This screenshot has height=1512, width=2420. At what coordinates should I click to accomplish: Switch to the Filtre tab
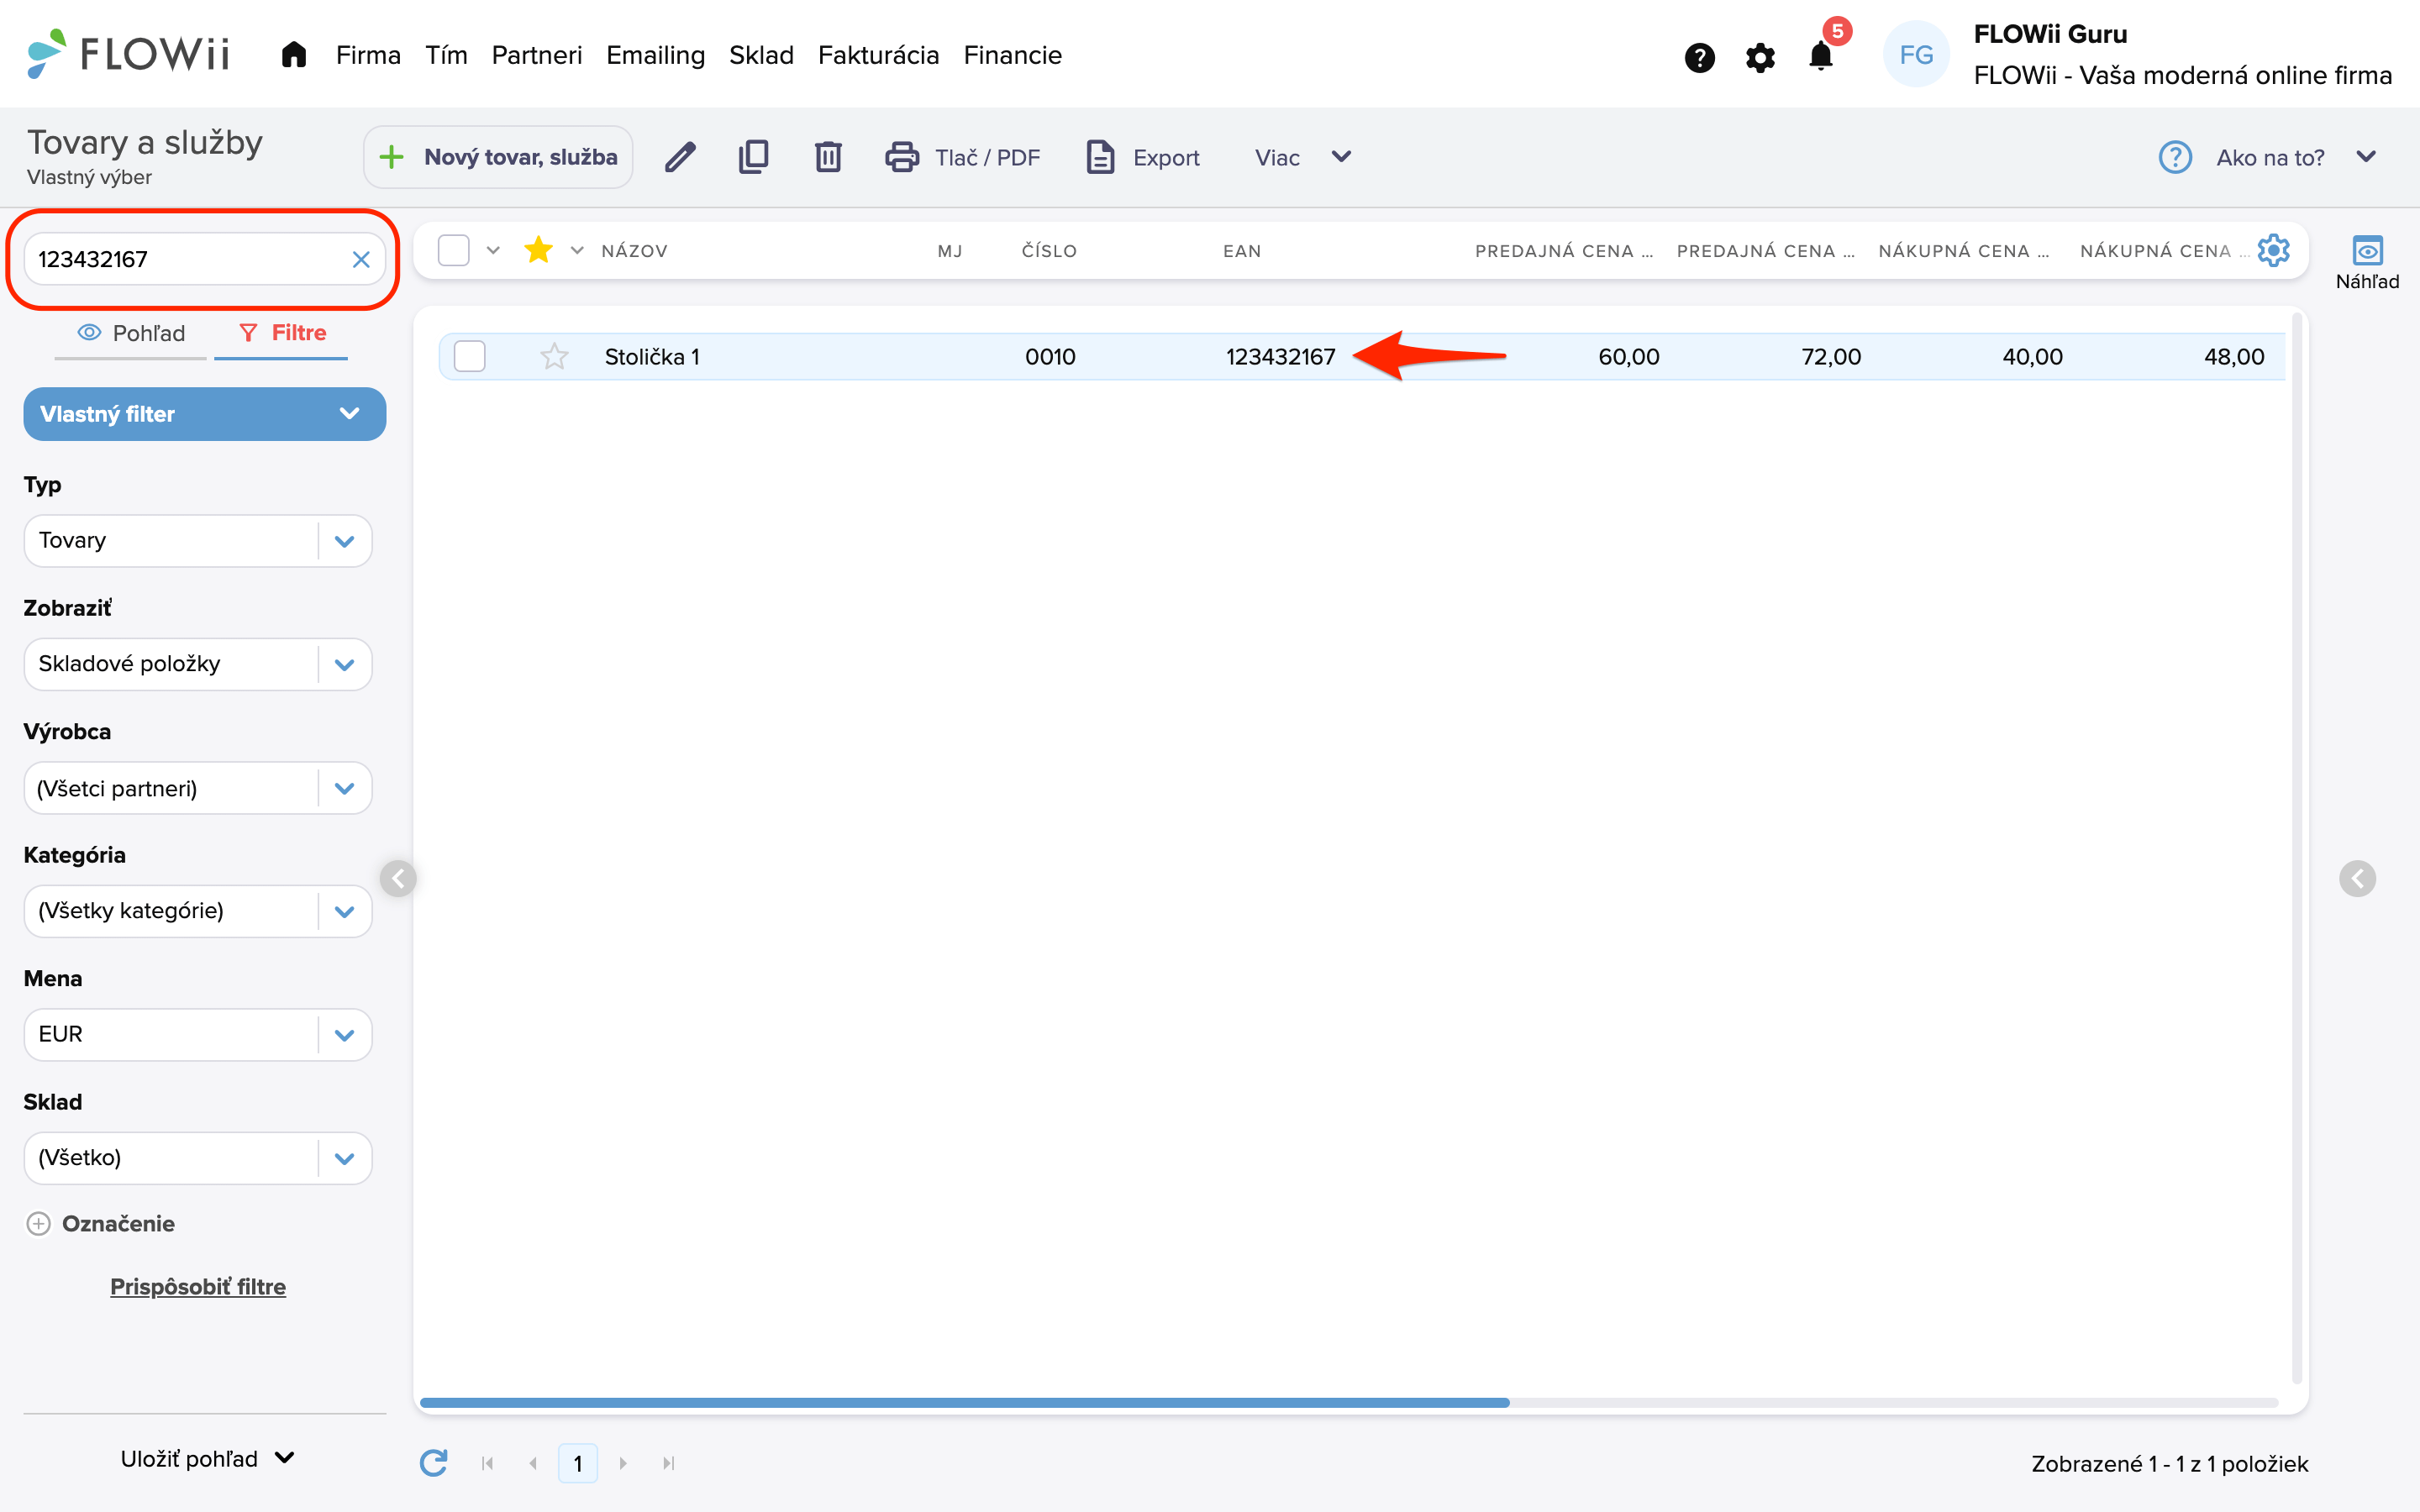tap(282, 333)
